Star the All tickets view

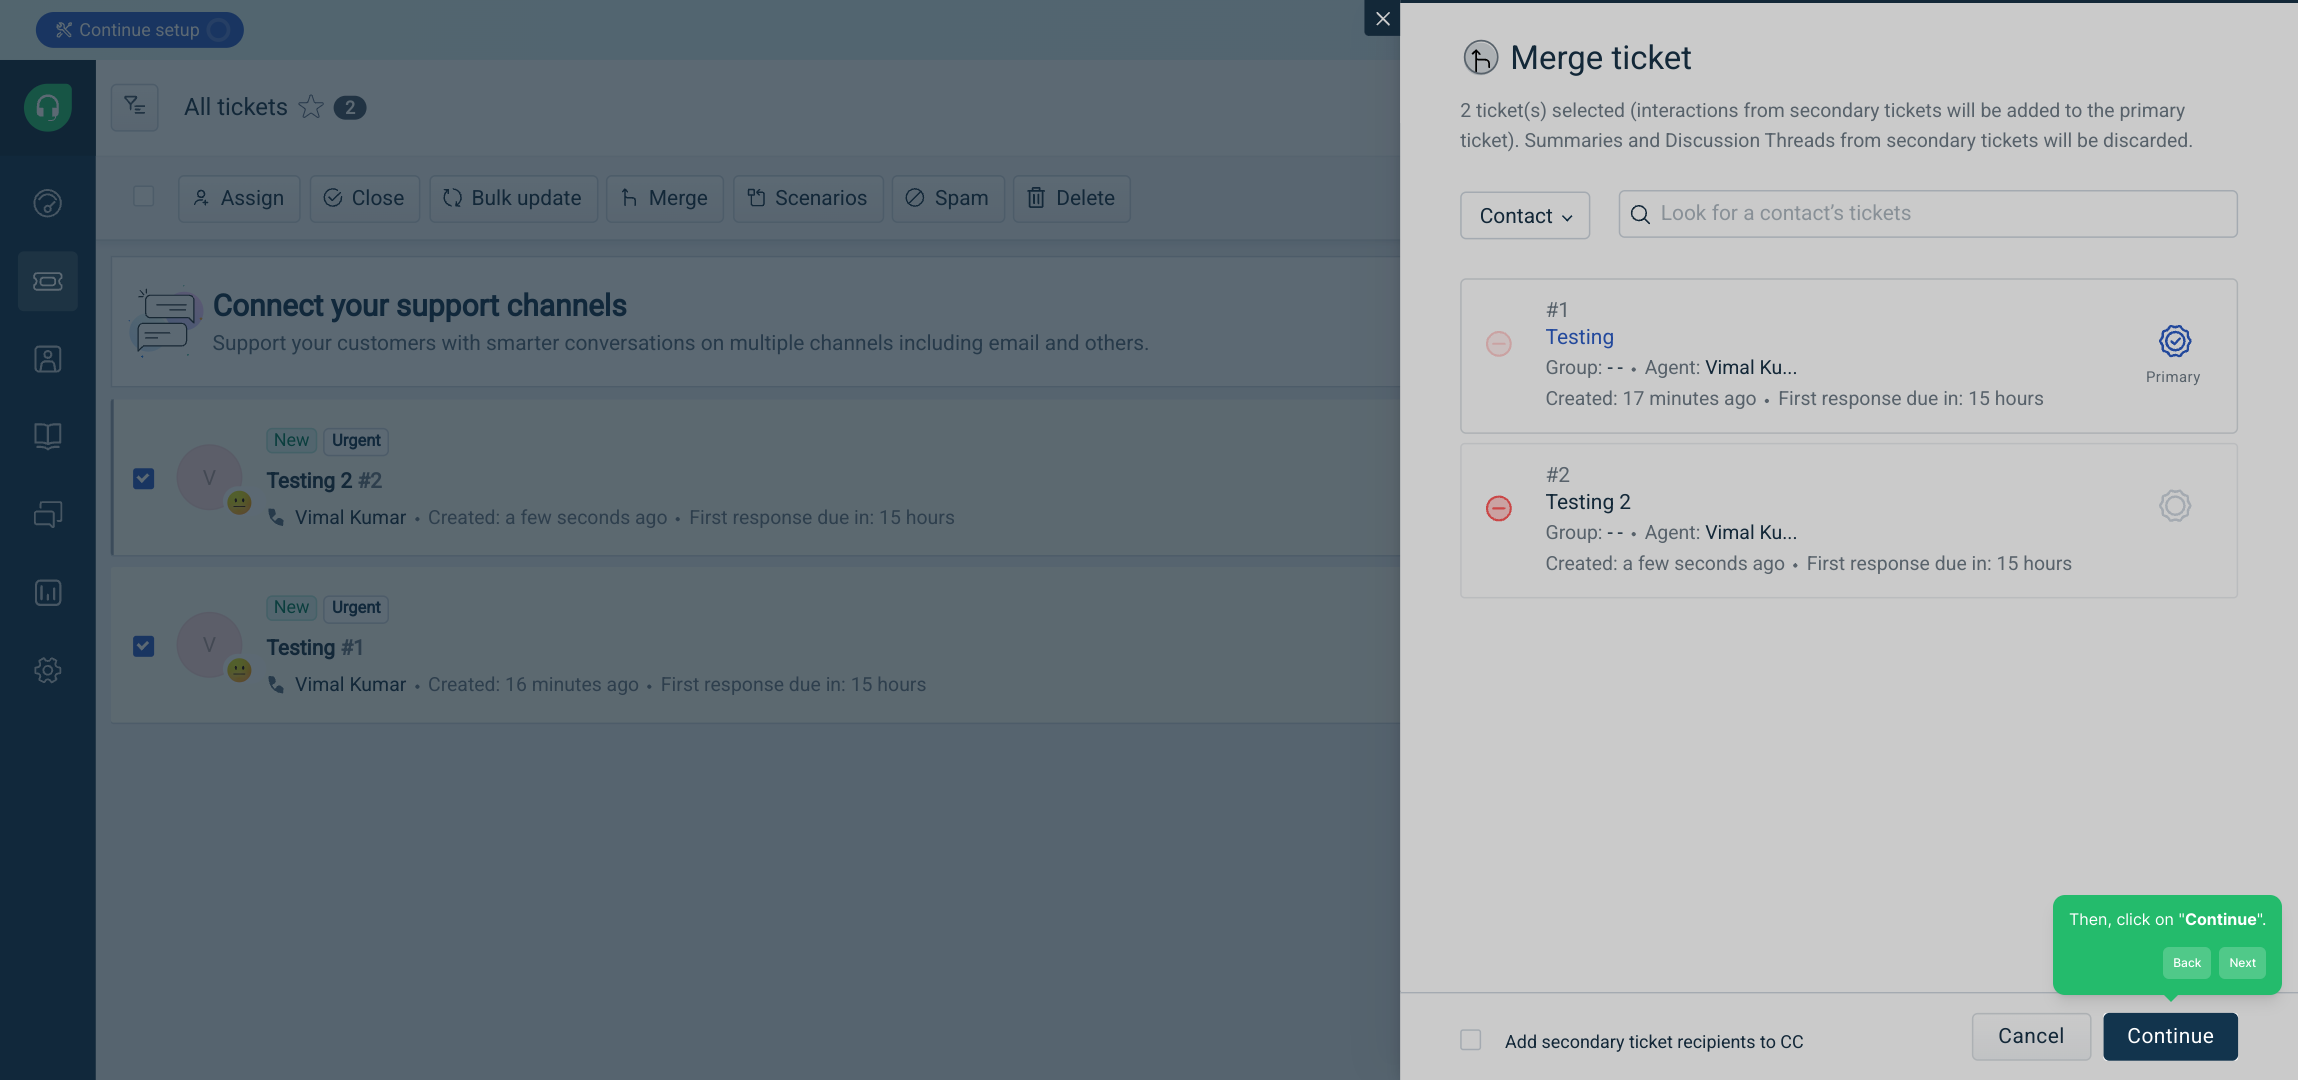[x=311, y=107]
